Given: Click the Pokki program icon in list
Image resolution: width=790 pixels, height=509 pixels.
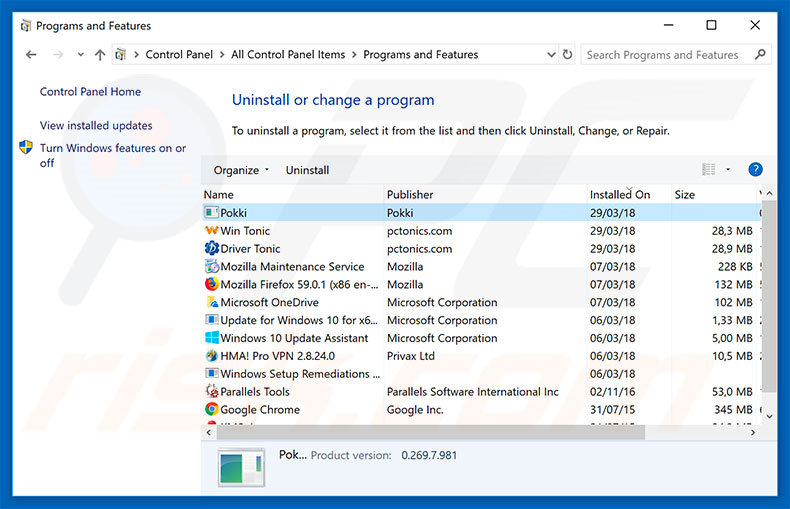Looking at the screenshot, I should click(x=211, y=213).
